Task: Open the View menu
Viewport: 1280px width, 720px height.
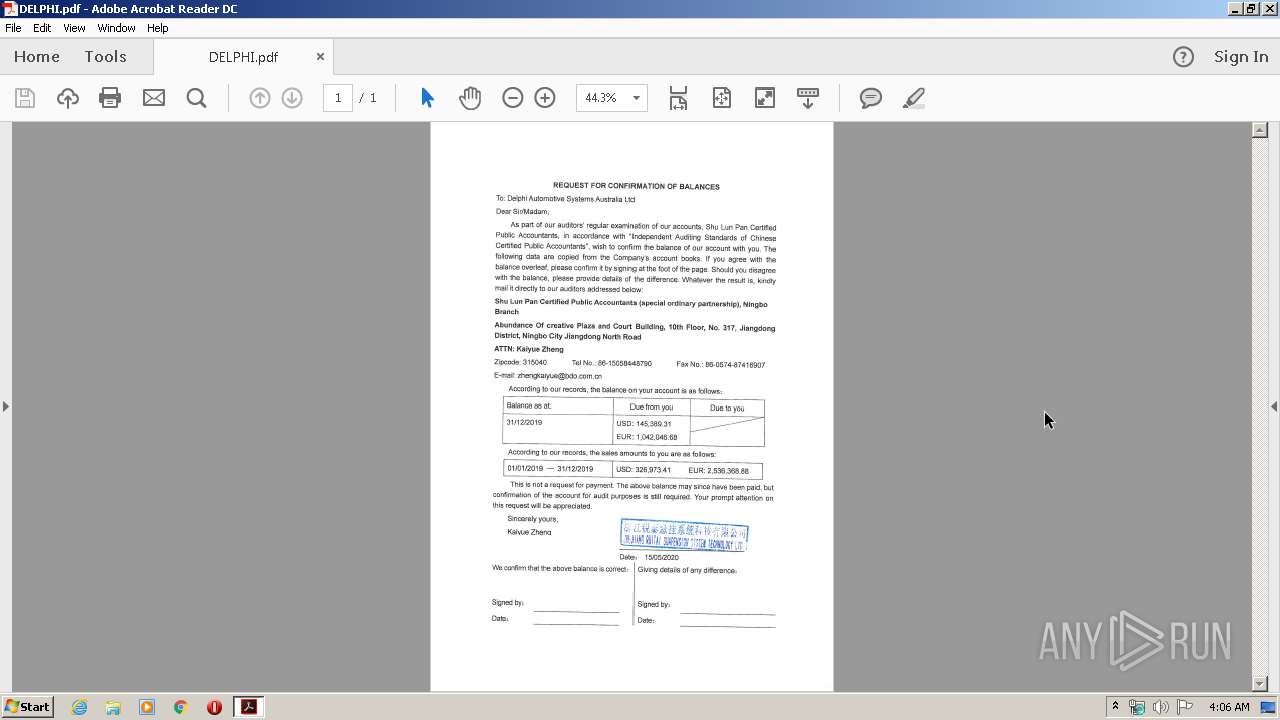Action: click(75, 28)
